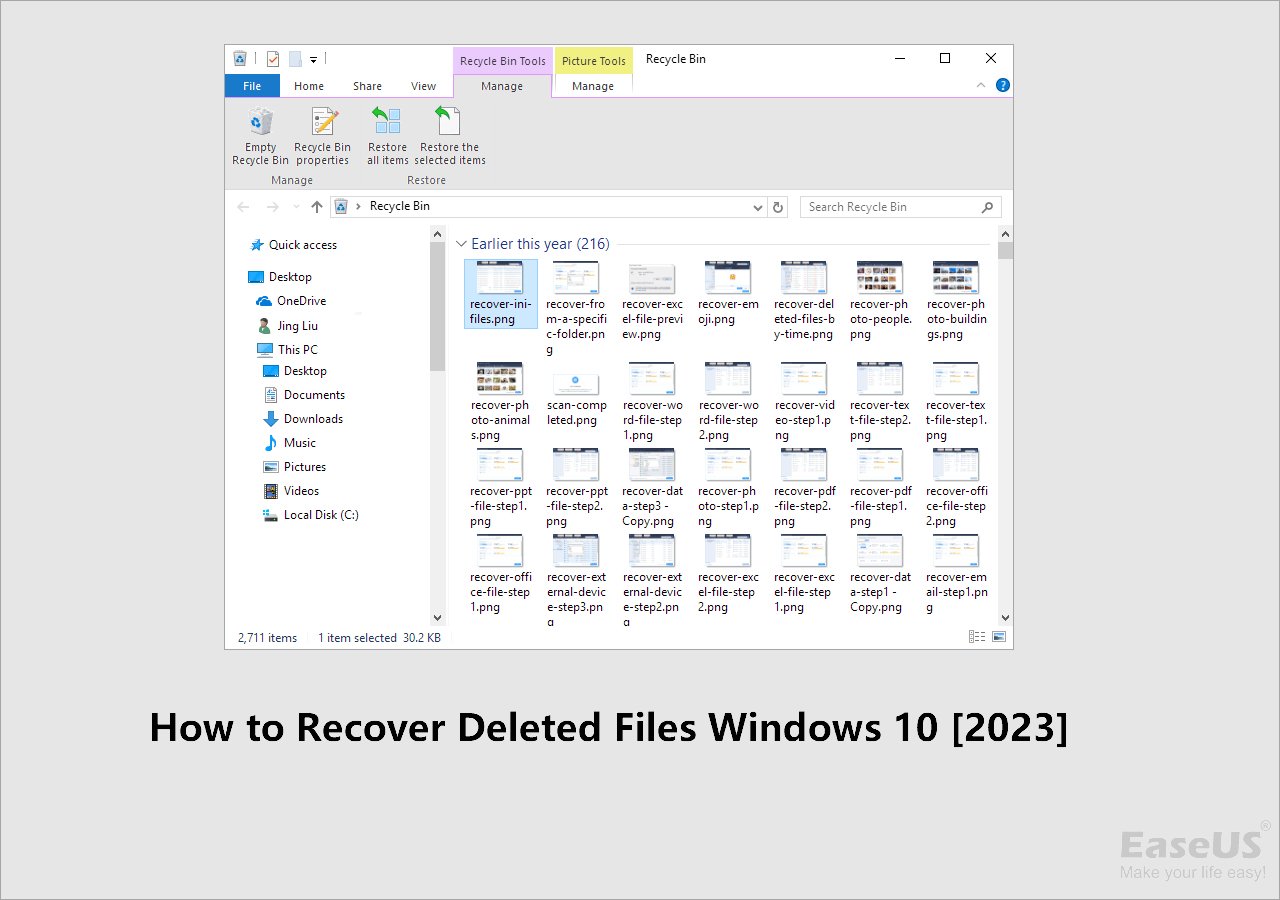Click file list scroll down arrow
The height and width of the screenshot is (900, 1280).
(1005, 618)
